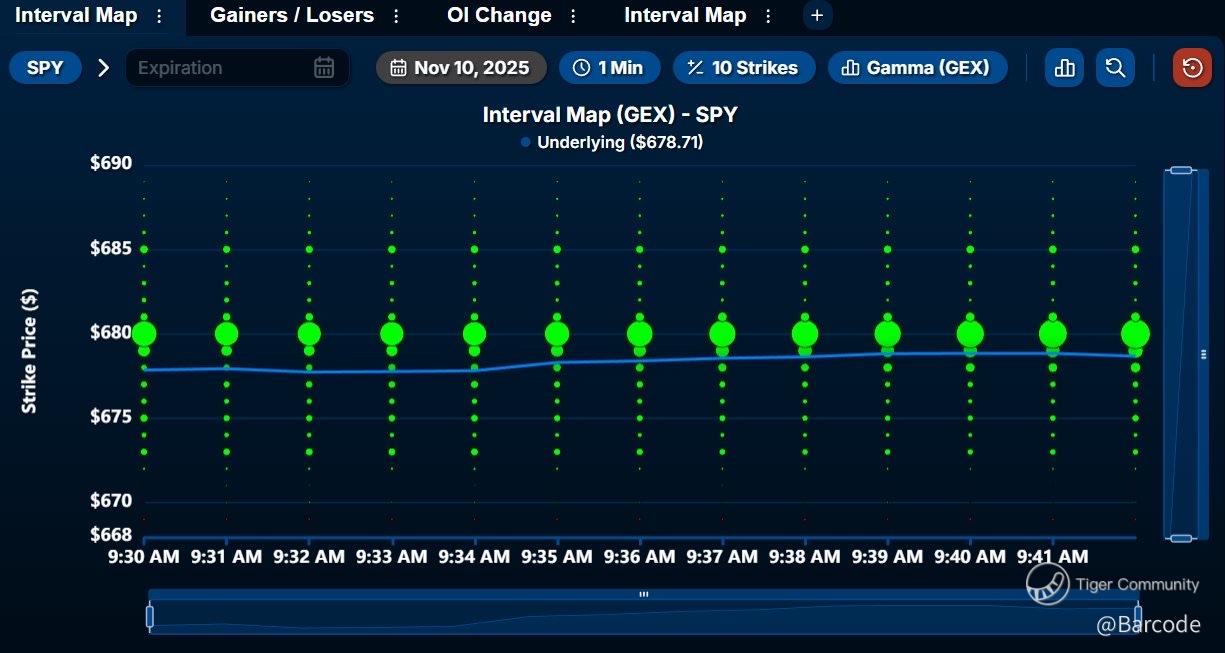Open the Nov 10, 2025 date picker
Screen dimensions: 1225x653
pyautogui.click(x=461, y=68)
